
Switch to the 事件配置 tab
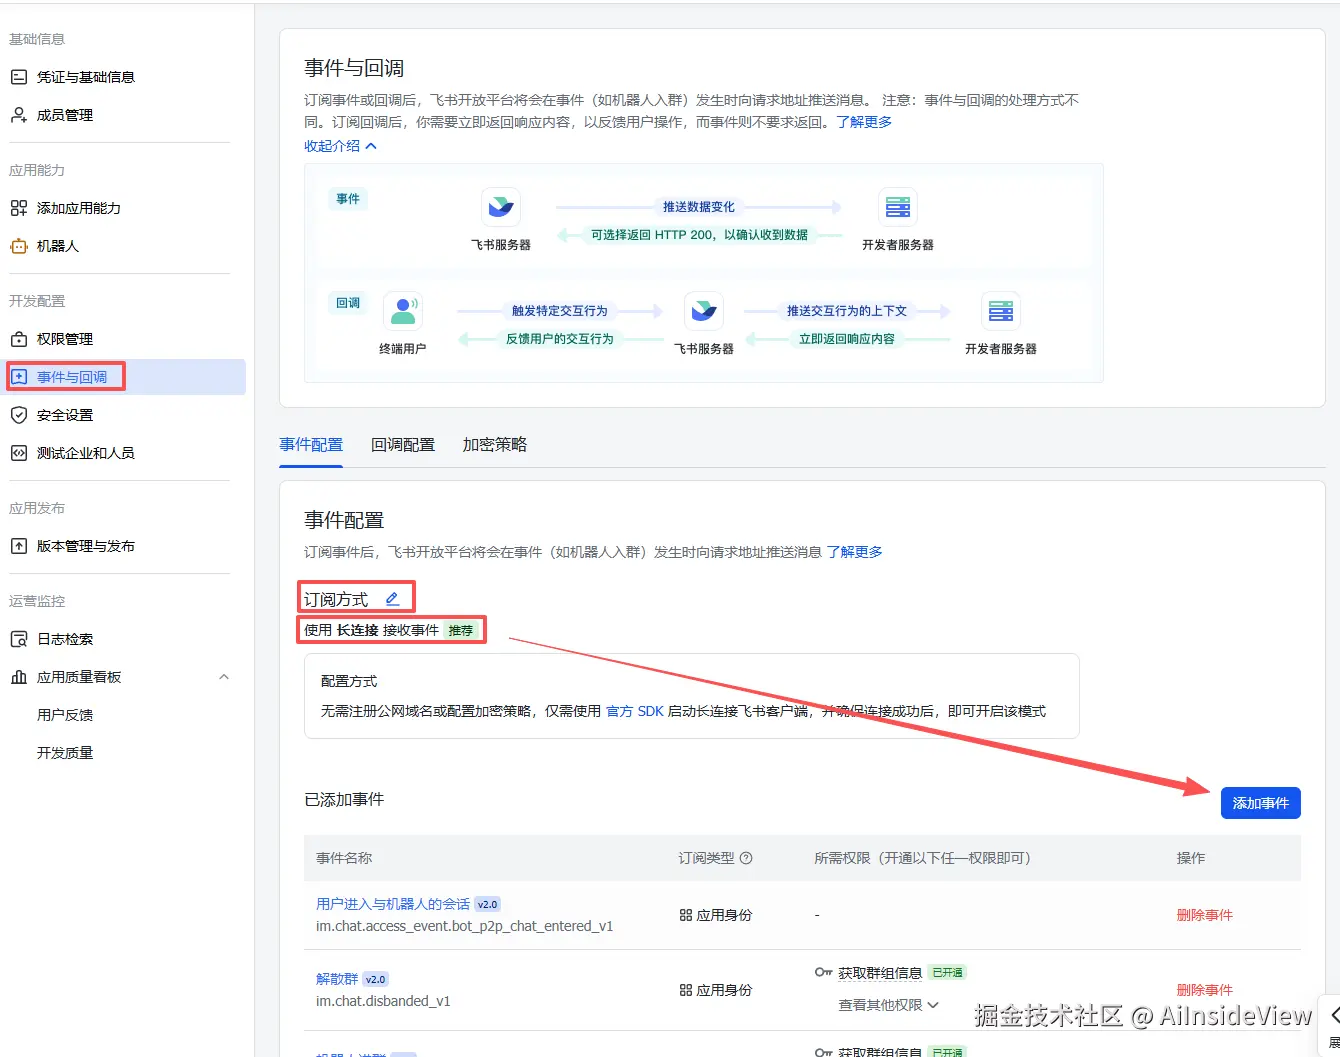(311, 445)
